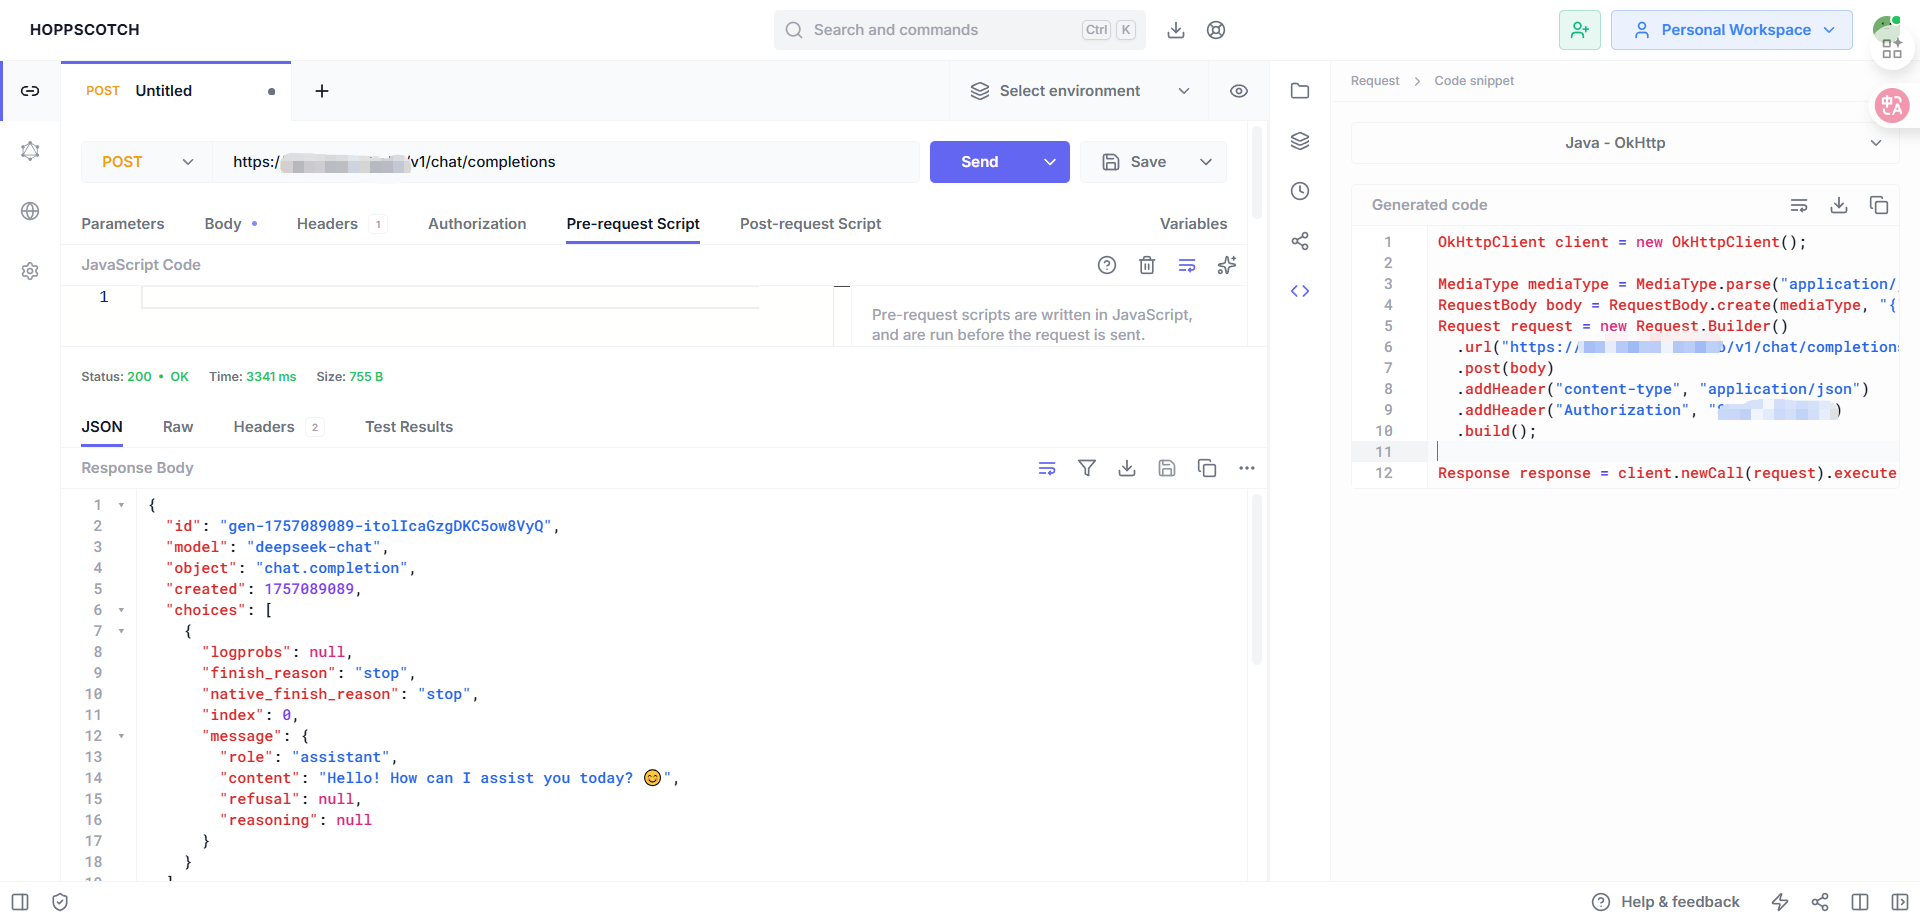Send the request
The height and width of the screenshot is (920, 1920).
[x=979, y=162]
